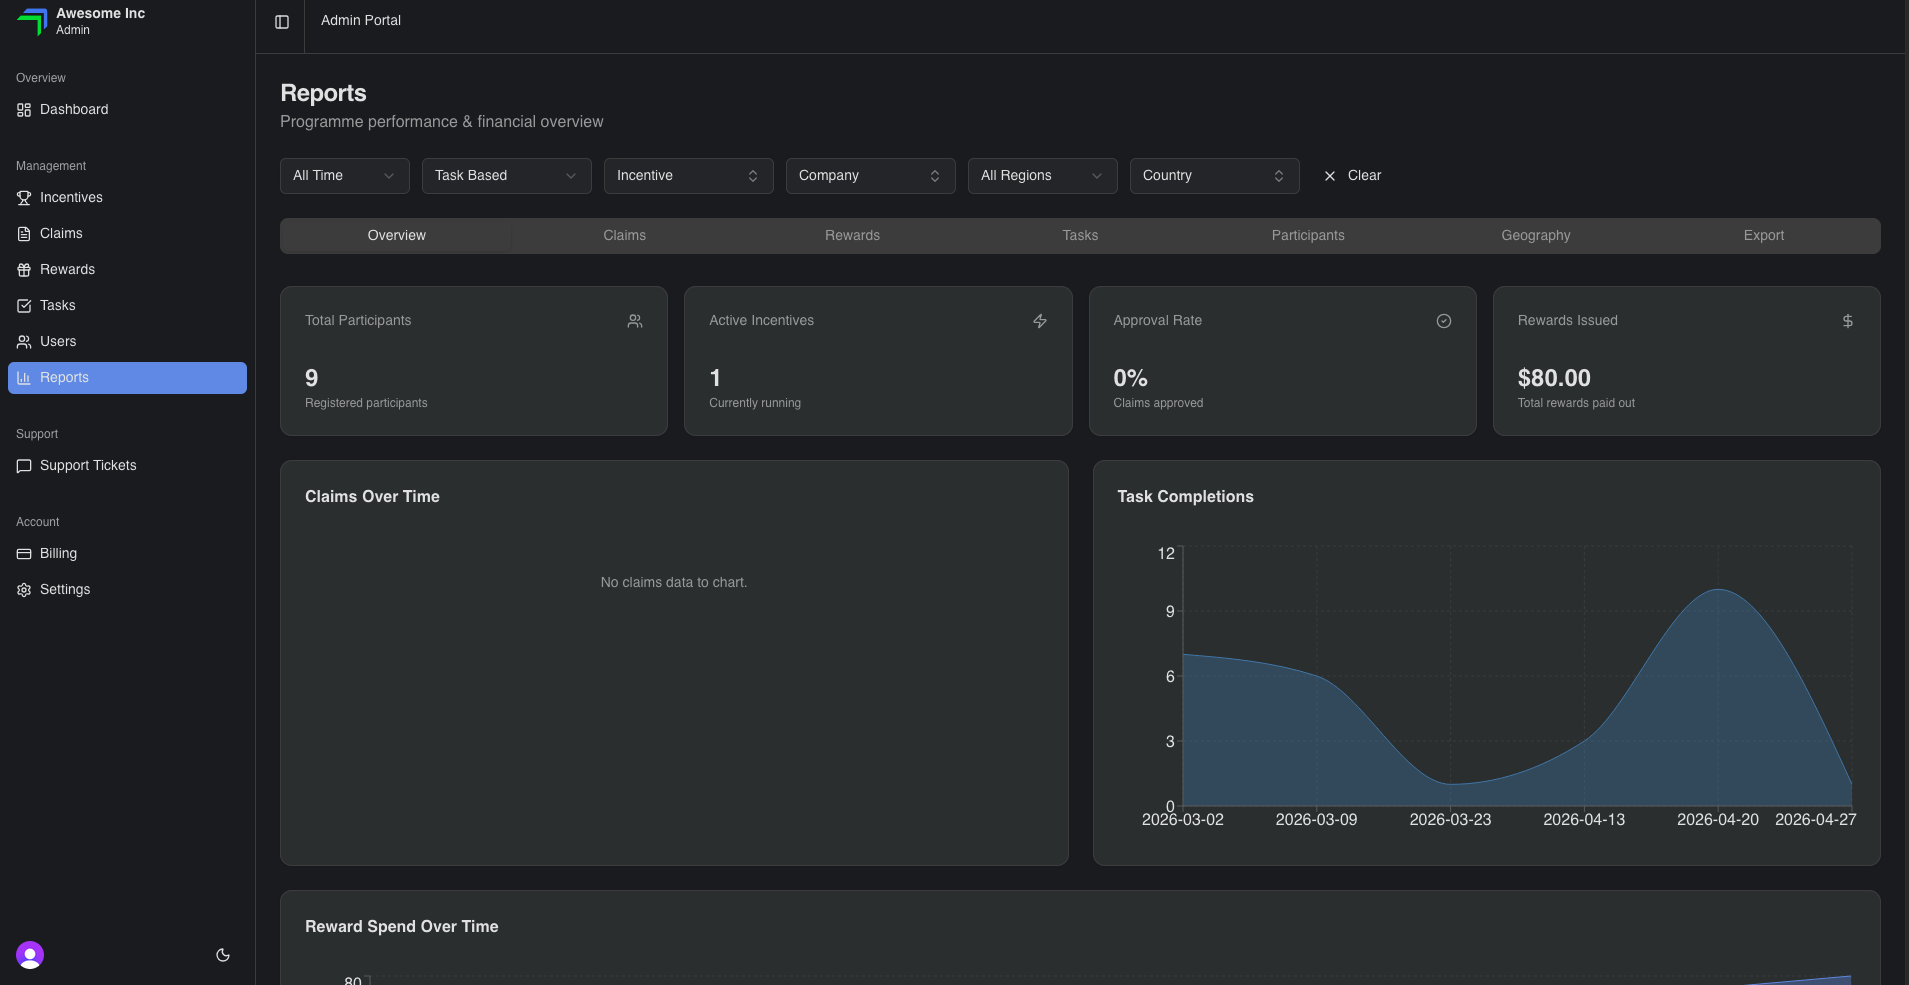Open the Task Based type dropdown

click(x=507, y=176)
